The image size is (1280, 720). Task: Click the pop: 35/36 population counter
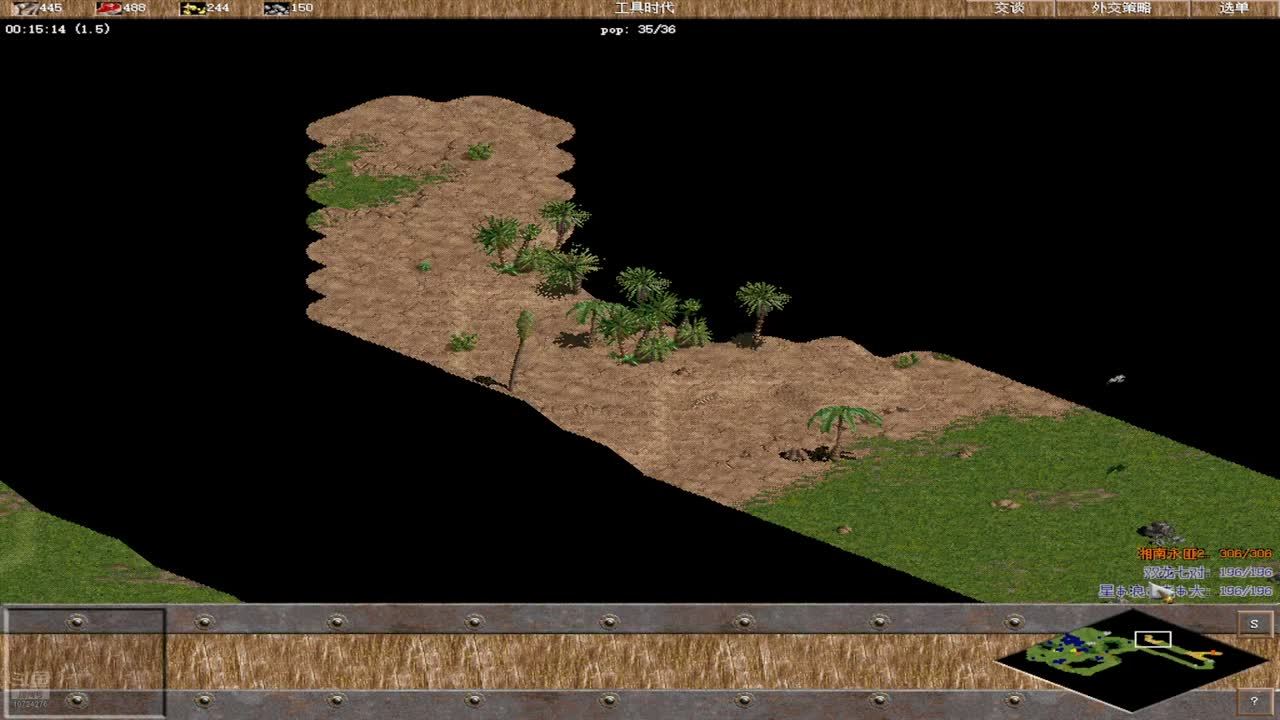pos(637,30)
